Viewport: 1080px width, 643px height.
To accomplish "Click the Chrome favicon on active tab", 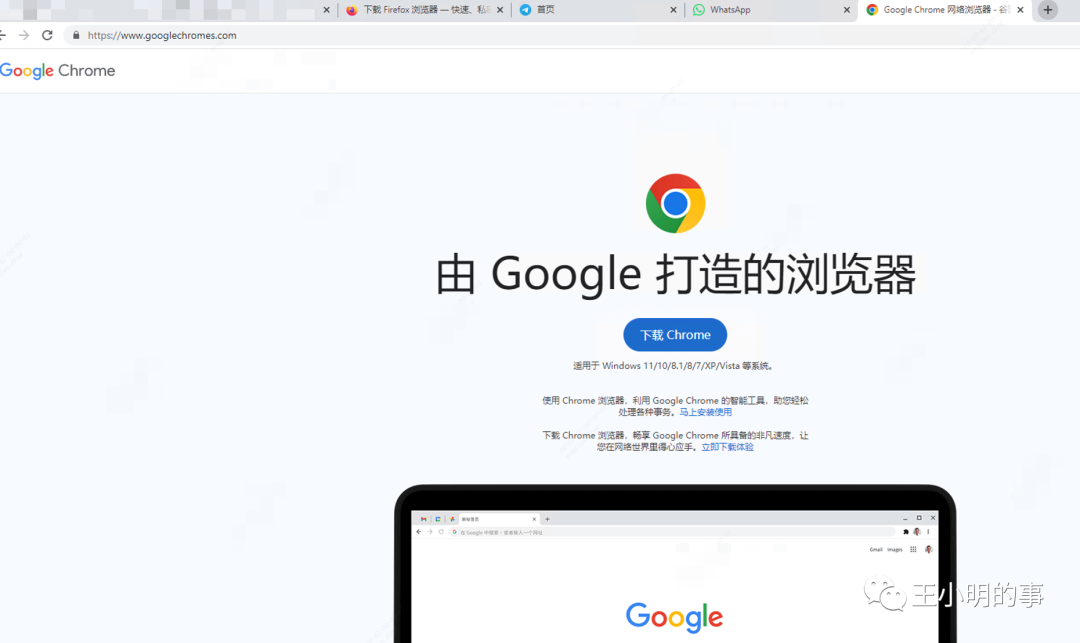I will click(872, 10).
